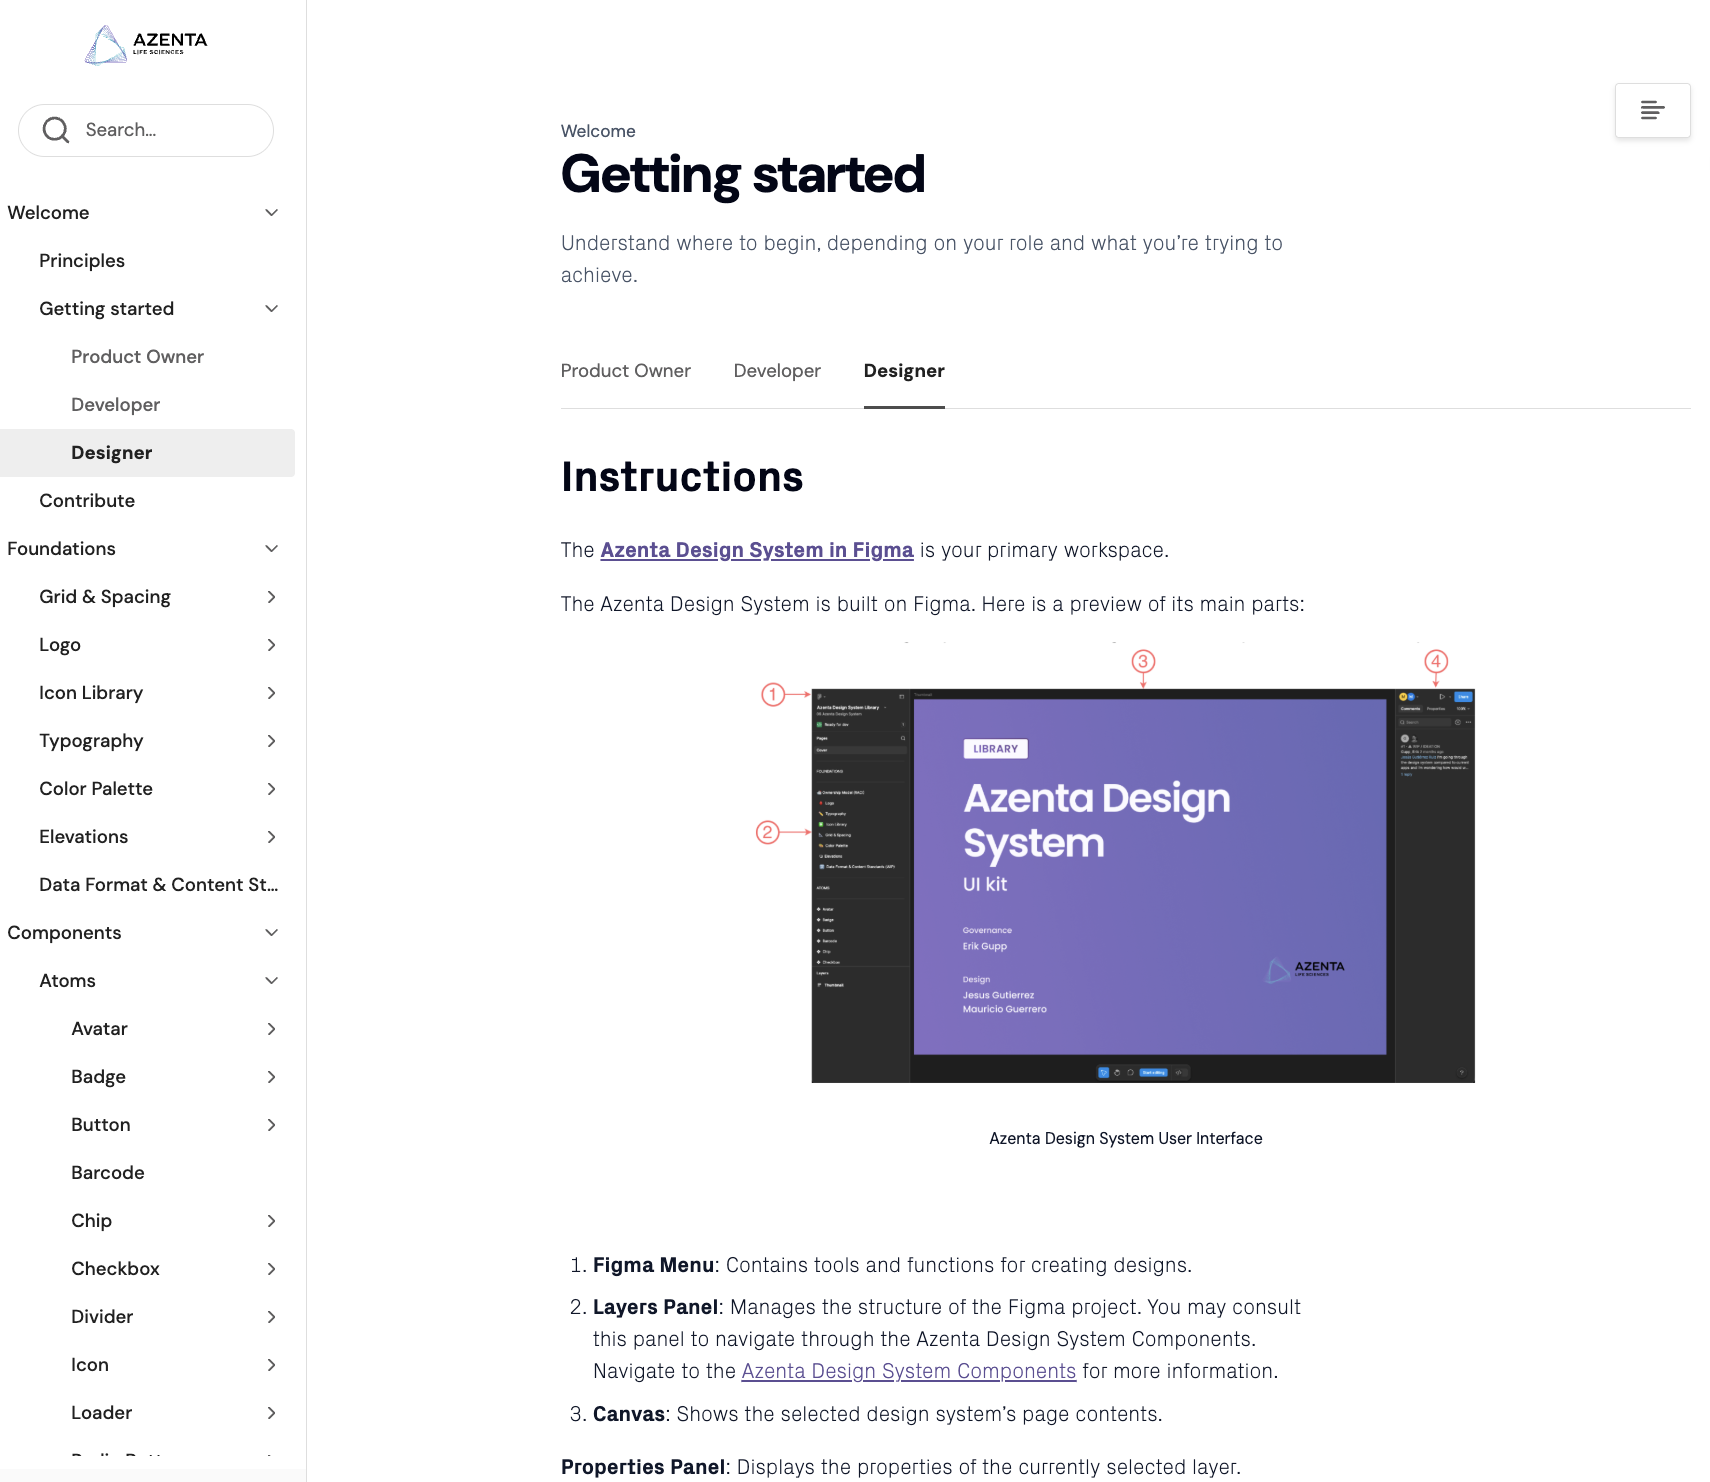The image size is (1710, 1482).
Task: Open the Figma interface preview image
Action: pyautogui.click(x=1125, y=865)
